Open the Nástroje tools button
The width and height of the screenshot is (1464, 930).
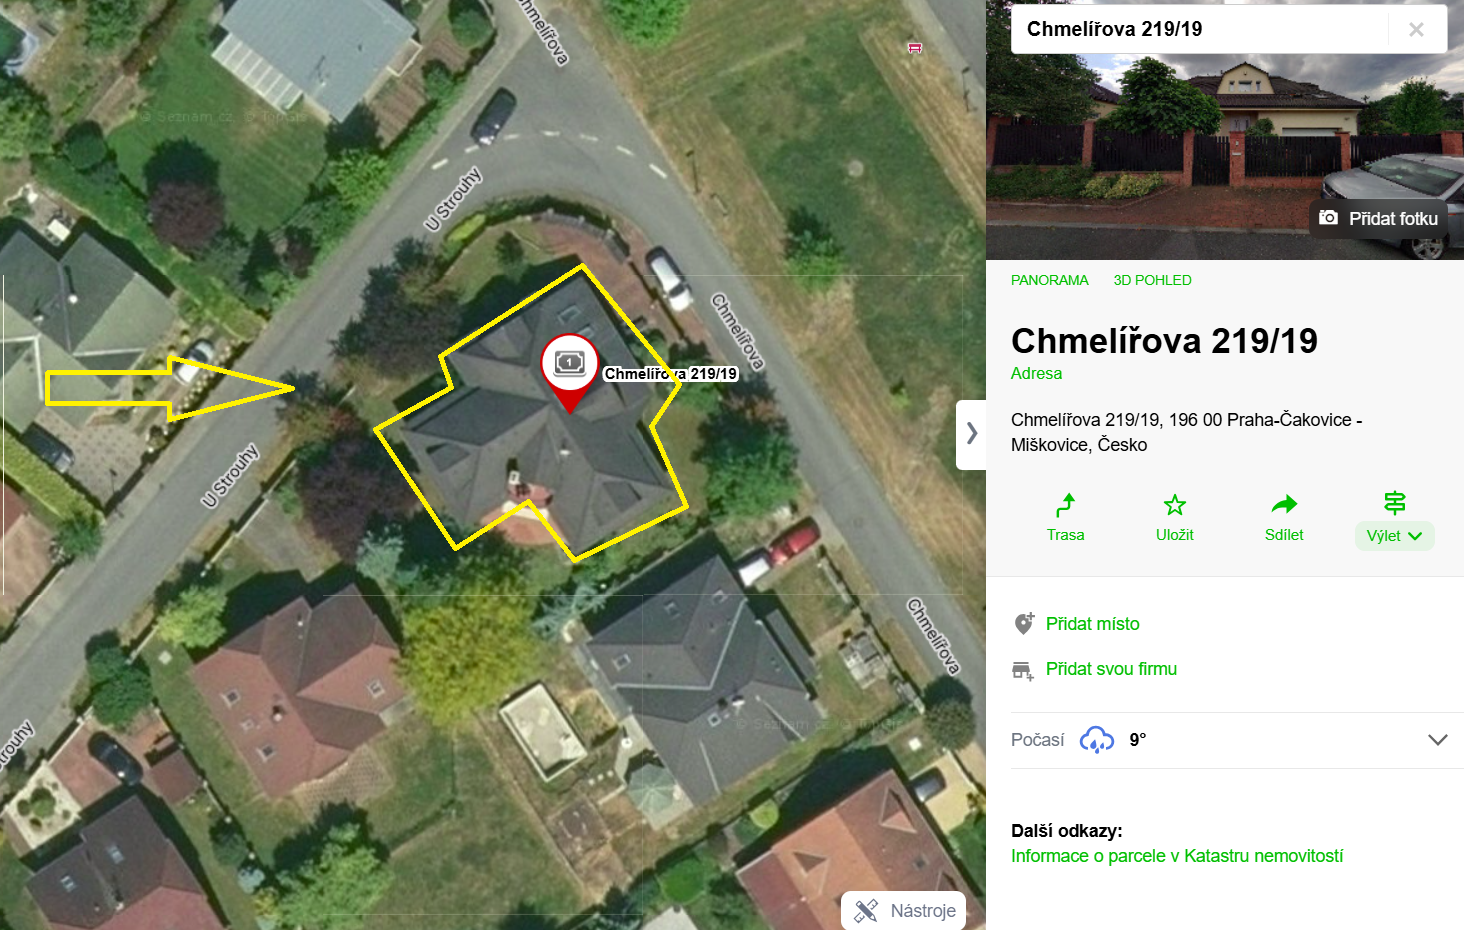903,910
